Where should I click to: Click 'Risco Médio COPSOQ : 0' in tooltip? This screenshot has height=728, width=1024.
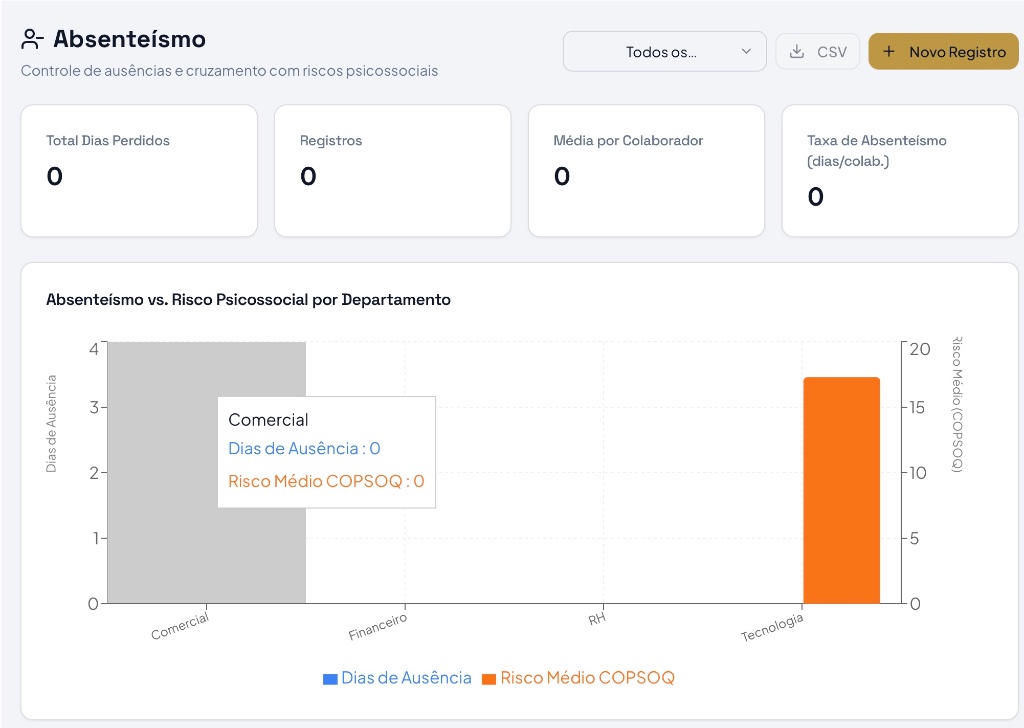[x=327, y=481]
